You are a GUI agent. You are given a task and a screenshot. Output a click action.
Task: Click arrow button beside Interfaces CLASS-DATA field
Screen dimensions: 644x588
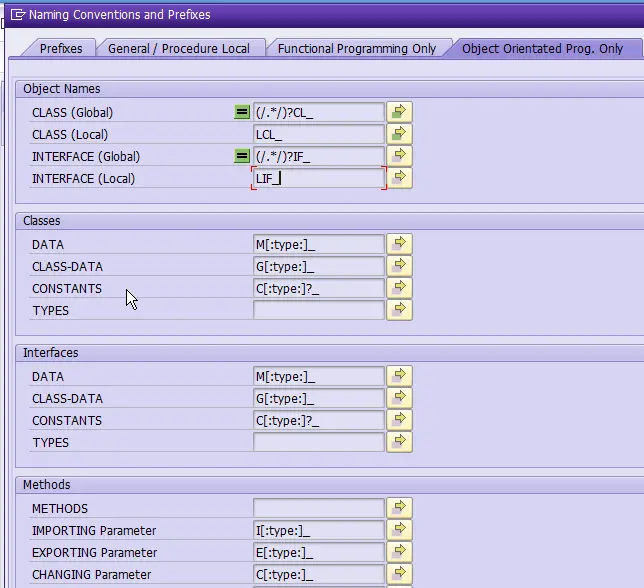(399, 398)
